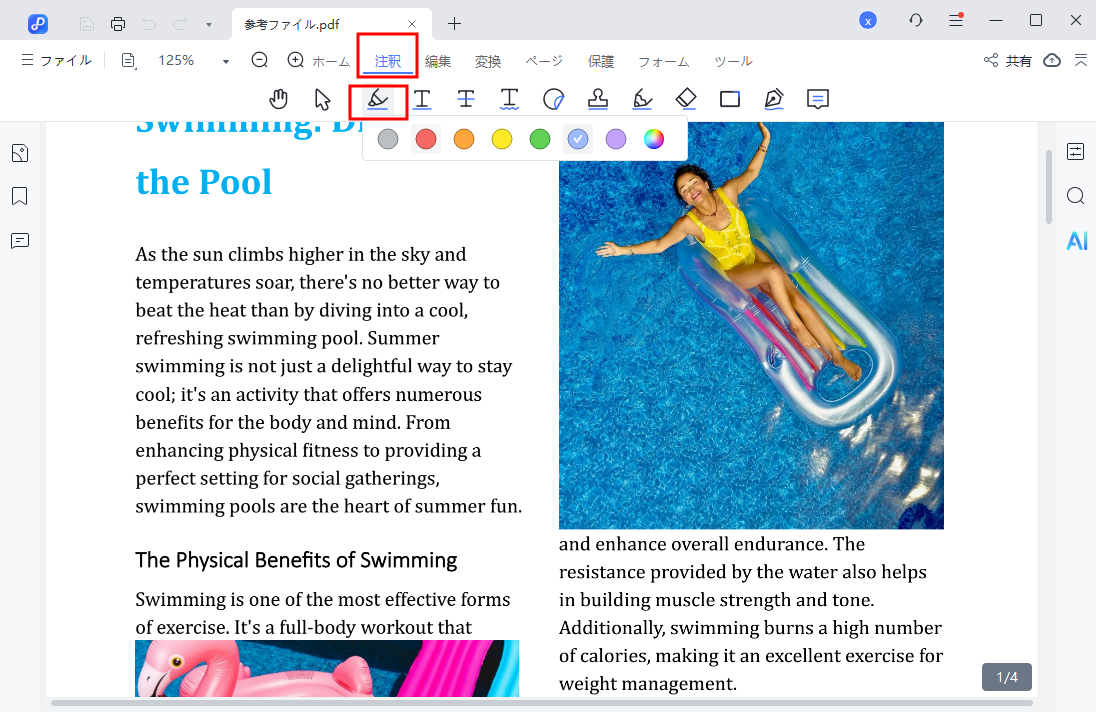Select the stamp annotation tool
Screen dimensions: 1096x712
597,99
